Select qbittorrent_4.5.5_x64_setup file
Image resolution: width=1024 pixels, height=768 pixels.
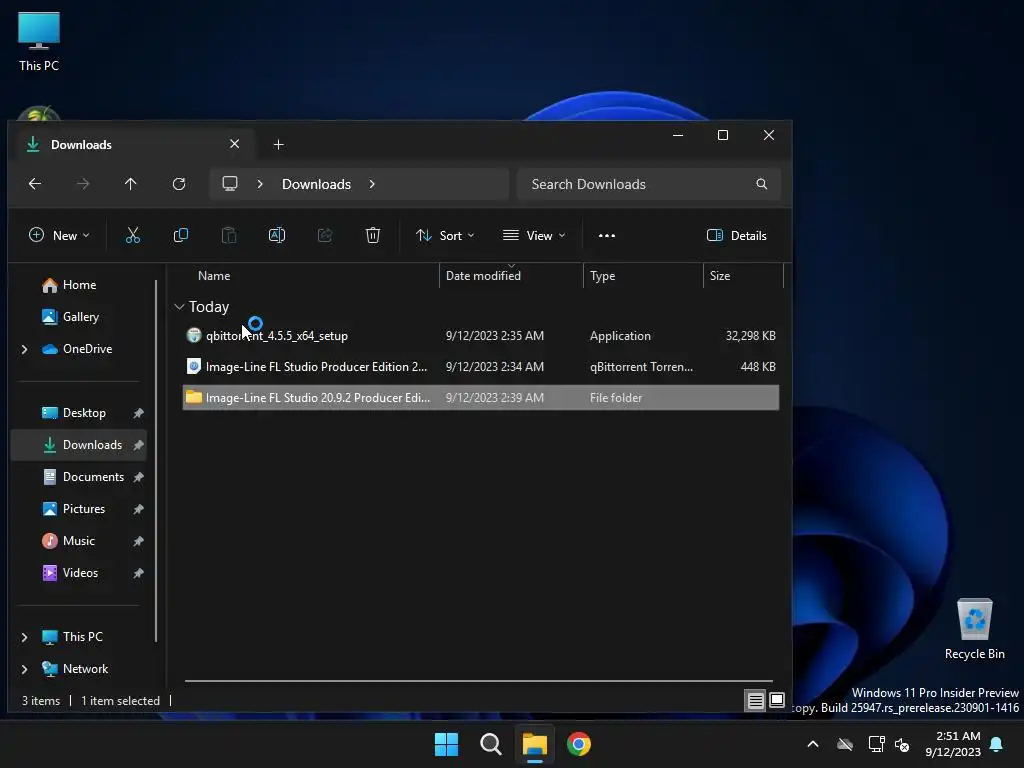click(481, 336)
